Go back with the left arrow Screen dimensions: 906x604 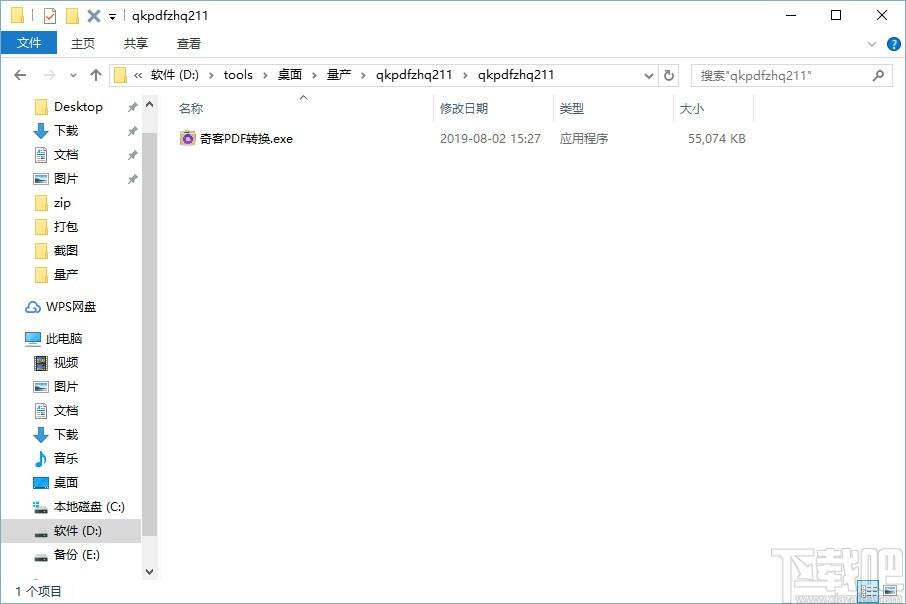point(20,75)
